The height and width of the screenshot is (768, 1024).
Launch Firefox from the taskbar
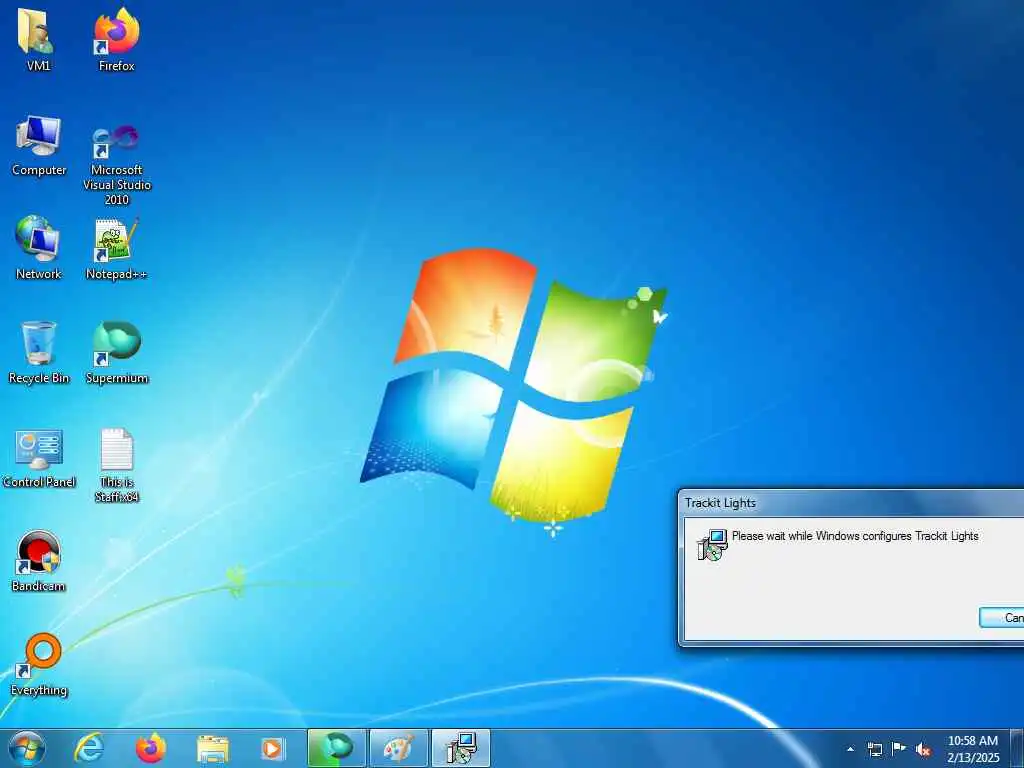151,748
